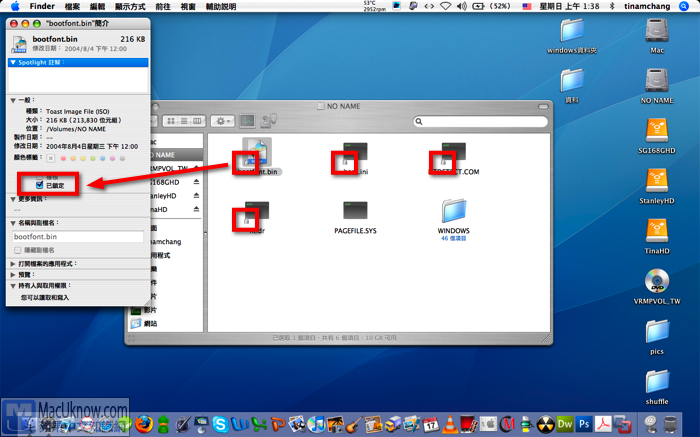
Task: Toggle the 已鎖定 locked checkbox
Action: [40, 185]
